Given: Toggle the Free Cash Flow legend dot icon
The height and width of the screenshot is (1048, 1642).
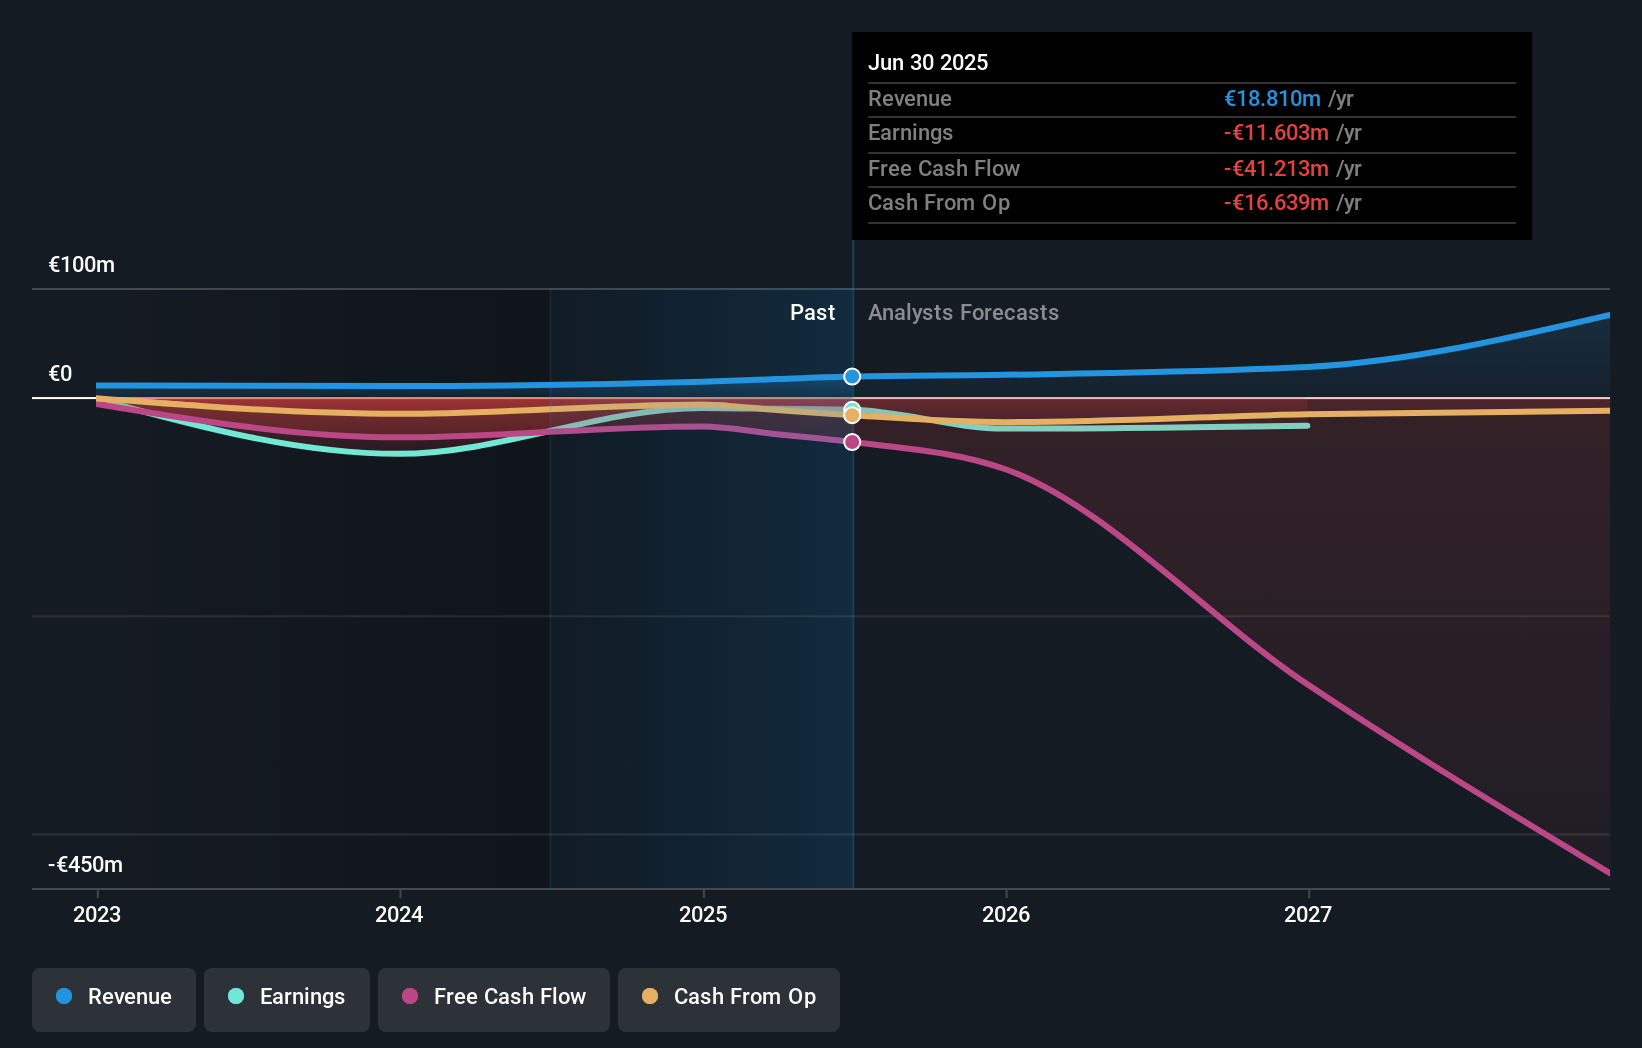Looking at the screenshot, I should click(x=408, y=997).
